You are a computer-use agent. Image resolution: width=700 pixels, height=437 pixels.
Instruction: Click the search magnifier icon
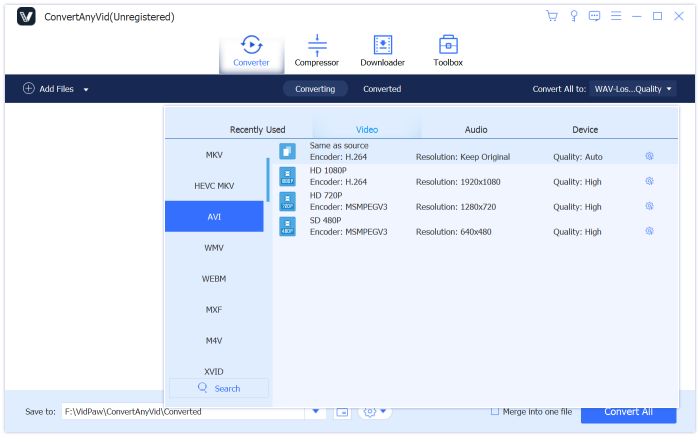(x=203, y=387)
